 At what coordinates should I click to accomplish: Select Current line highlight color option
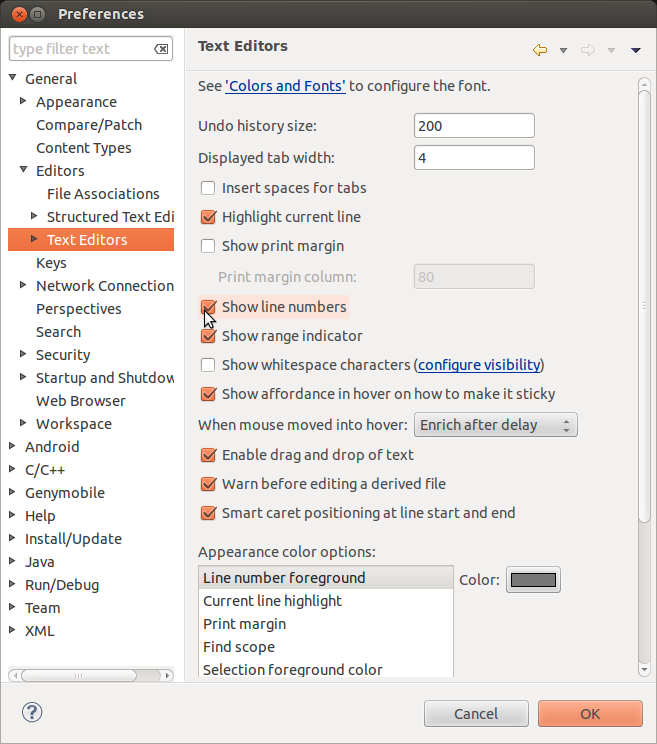tap(272, 601)
